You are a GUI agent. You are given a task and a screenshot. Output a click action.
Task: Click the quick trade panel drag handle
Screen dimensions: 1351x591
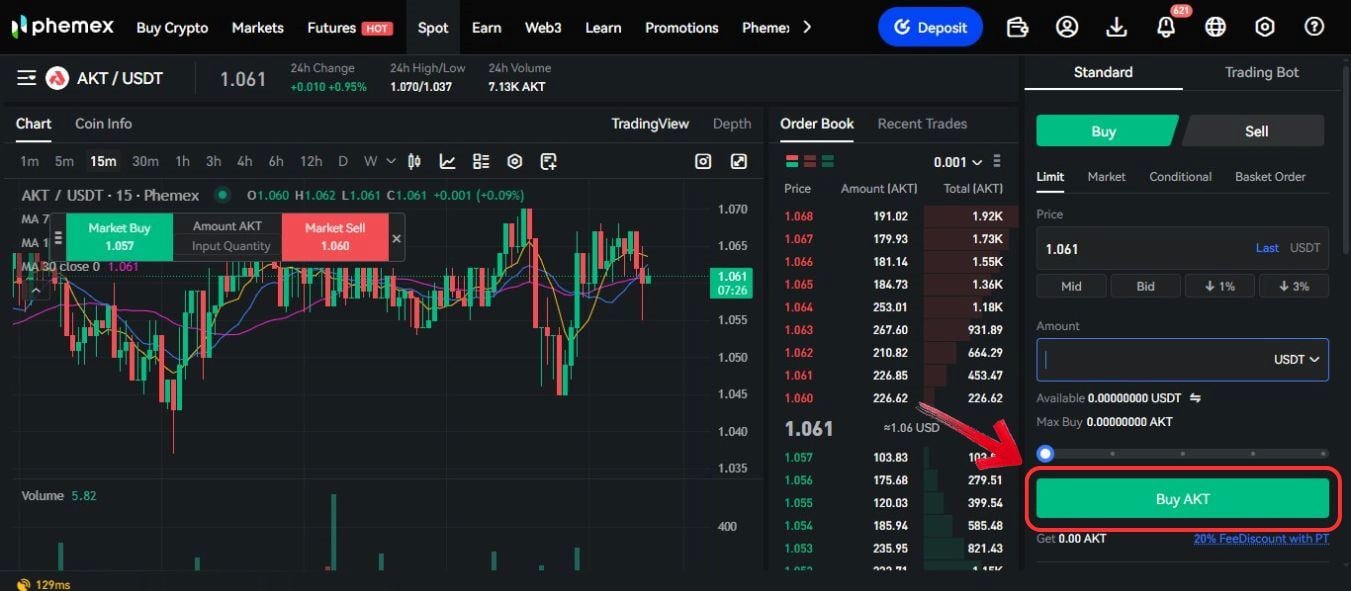[x=58, y=238]
